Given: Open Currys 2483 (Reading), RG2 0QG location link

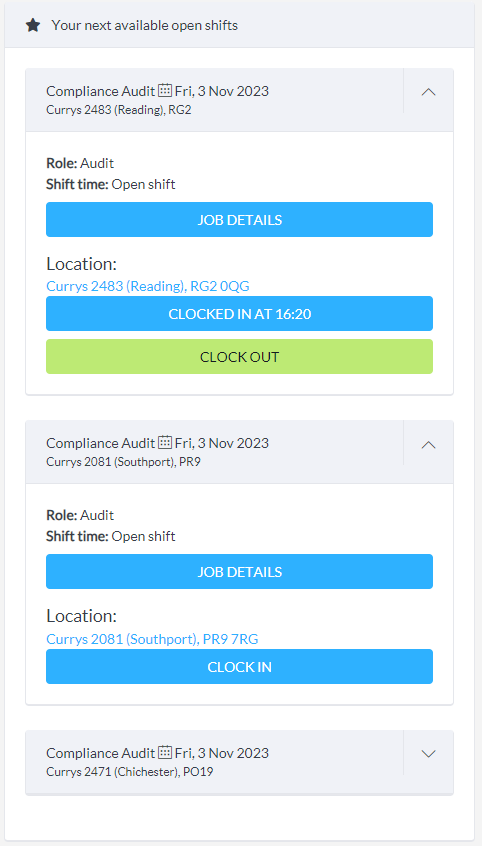Looking at the screenshot, I should (x=148, y=286).
